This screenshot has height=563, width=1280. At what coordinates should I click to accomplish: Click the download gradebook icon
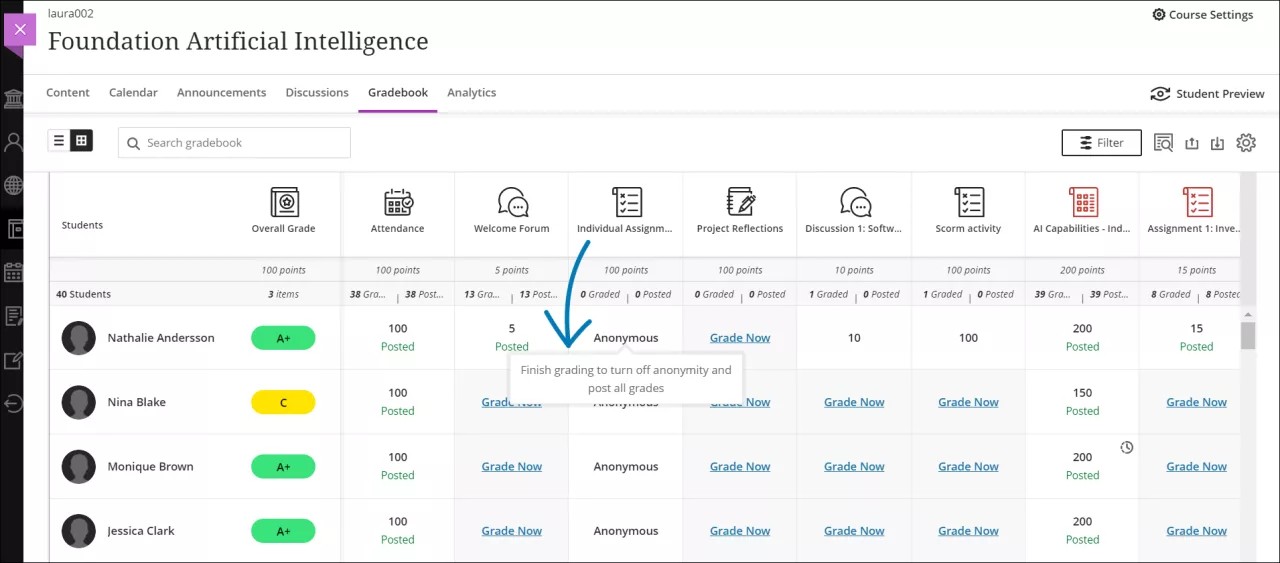1217,143
